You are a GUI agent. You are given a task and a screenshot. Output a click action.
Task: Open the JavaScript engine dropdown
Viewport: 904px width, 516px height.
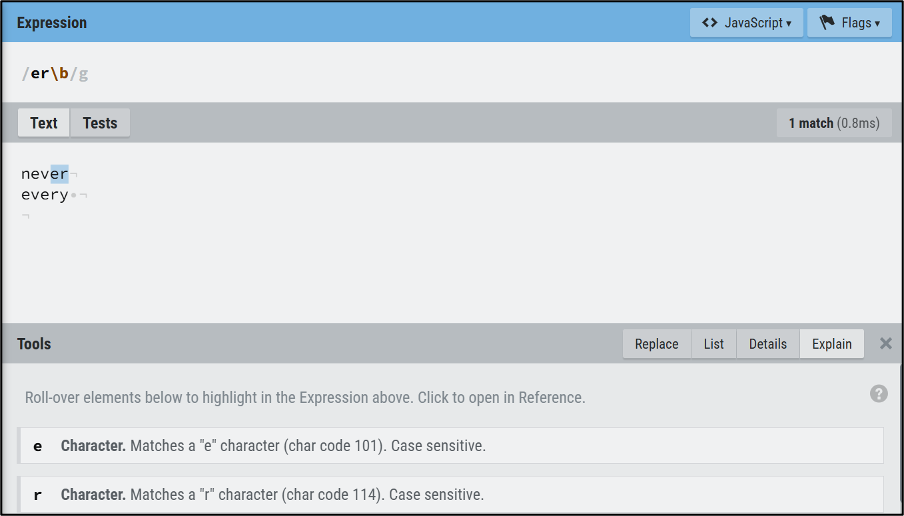pos(746,23)
